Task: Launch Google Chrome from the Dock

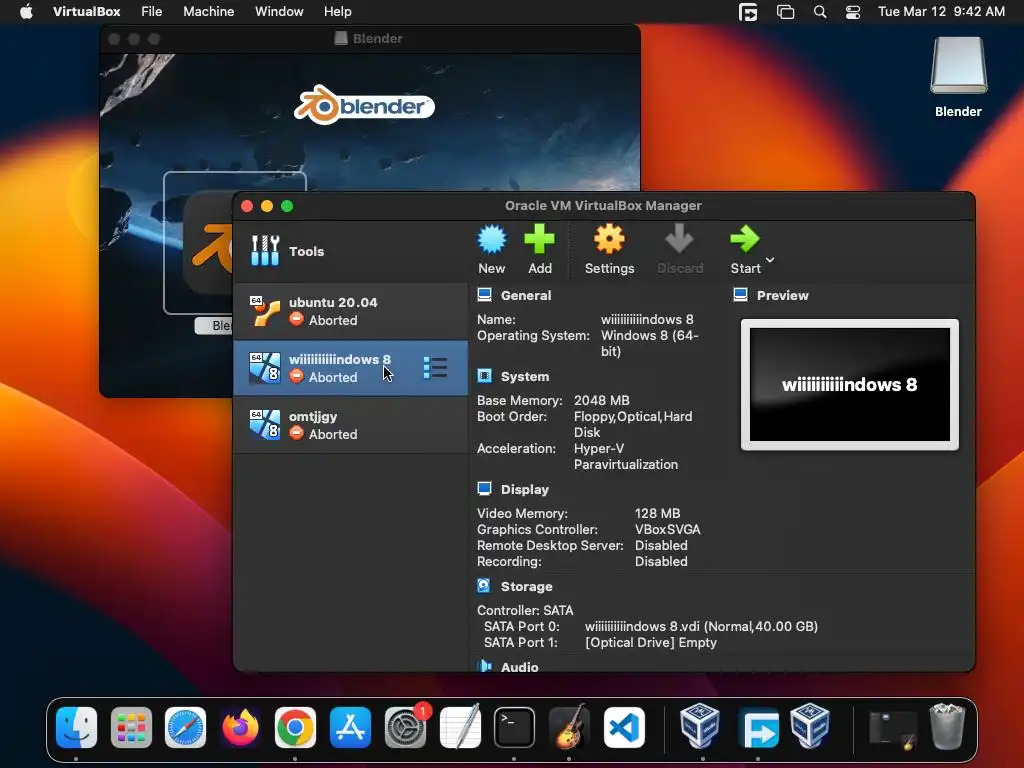Action: [x=295, y=727]
